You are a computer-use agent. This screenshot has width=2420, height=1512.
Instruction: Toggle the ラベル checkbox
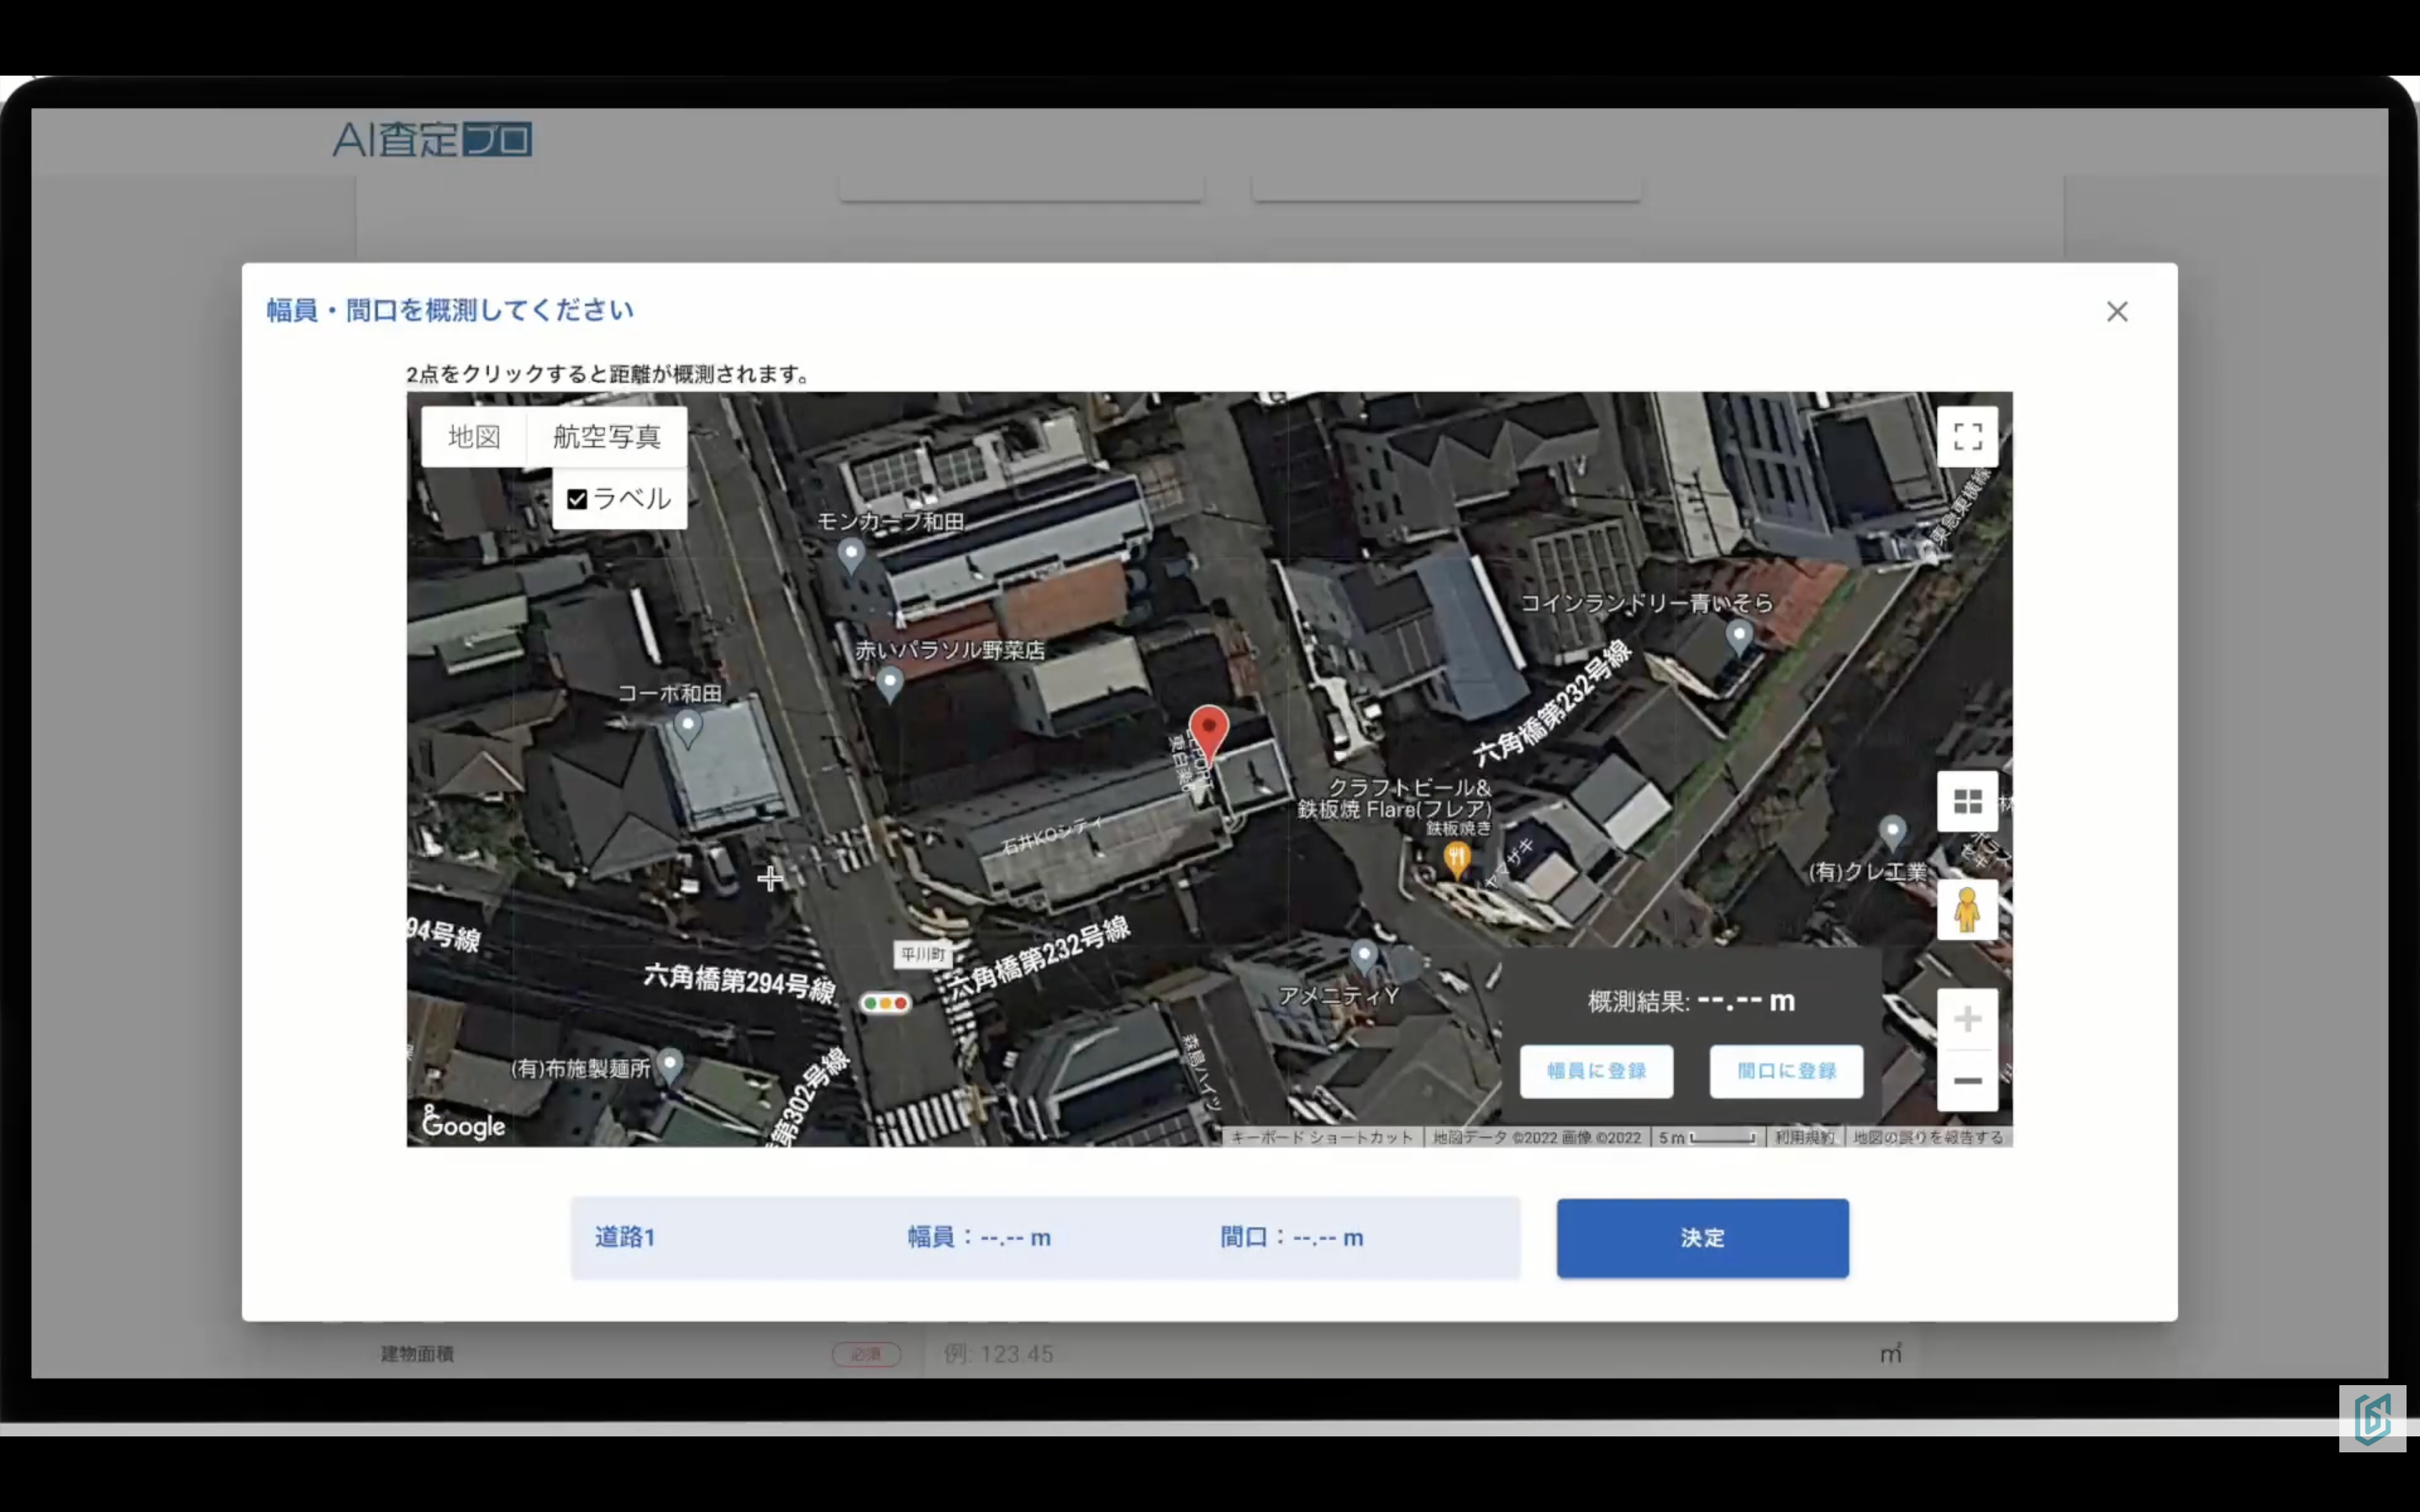[x=577, y=499]
